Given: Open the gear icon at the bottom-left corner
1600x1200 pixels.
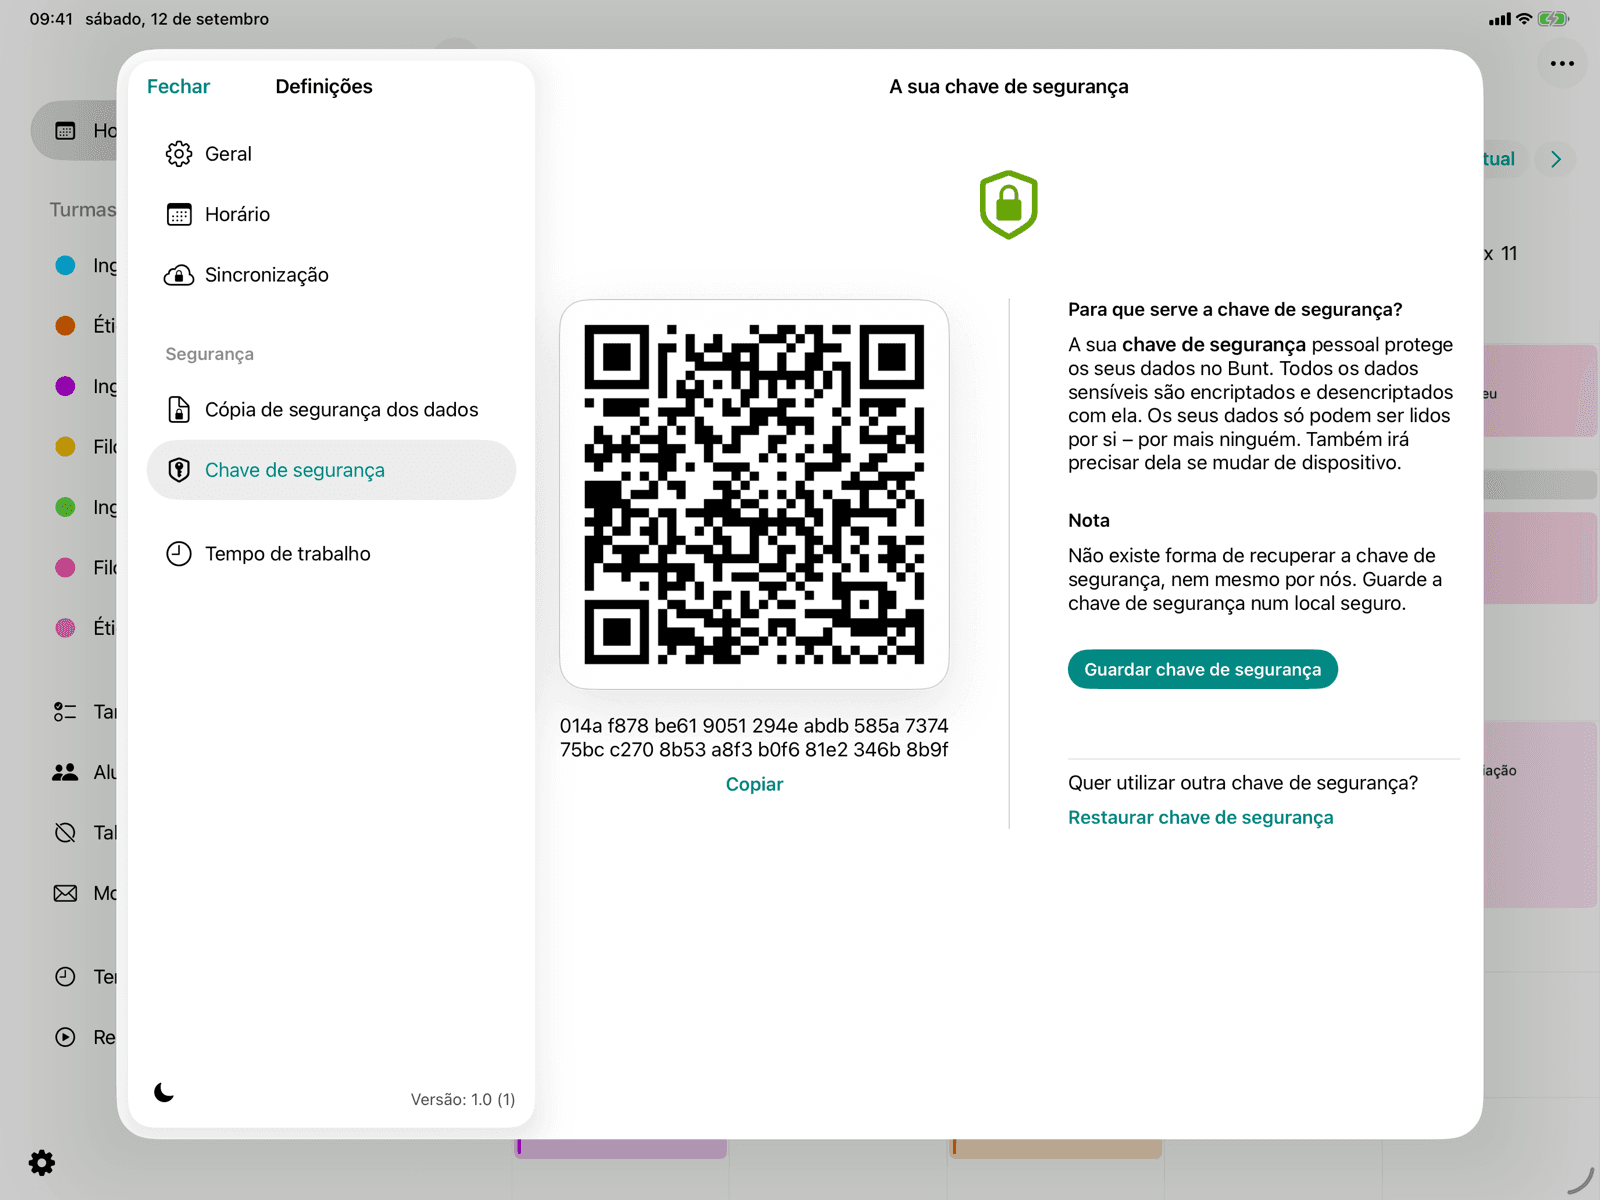Looking at the screenshot, I should 42,1163.
